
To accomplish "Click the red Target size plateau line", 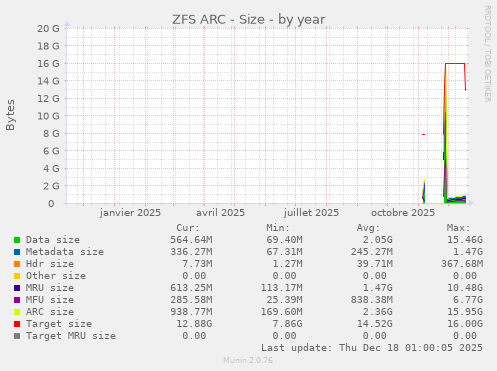I will 455,63.
